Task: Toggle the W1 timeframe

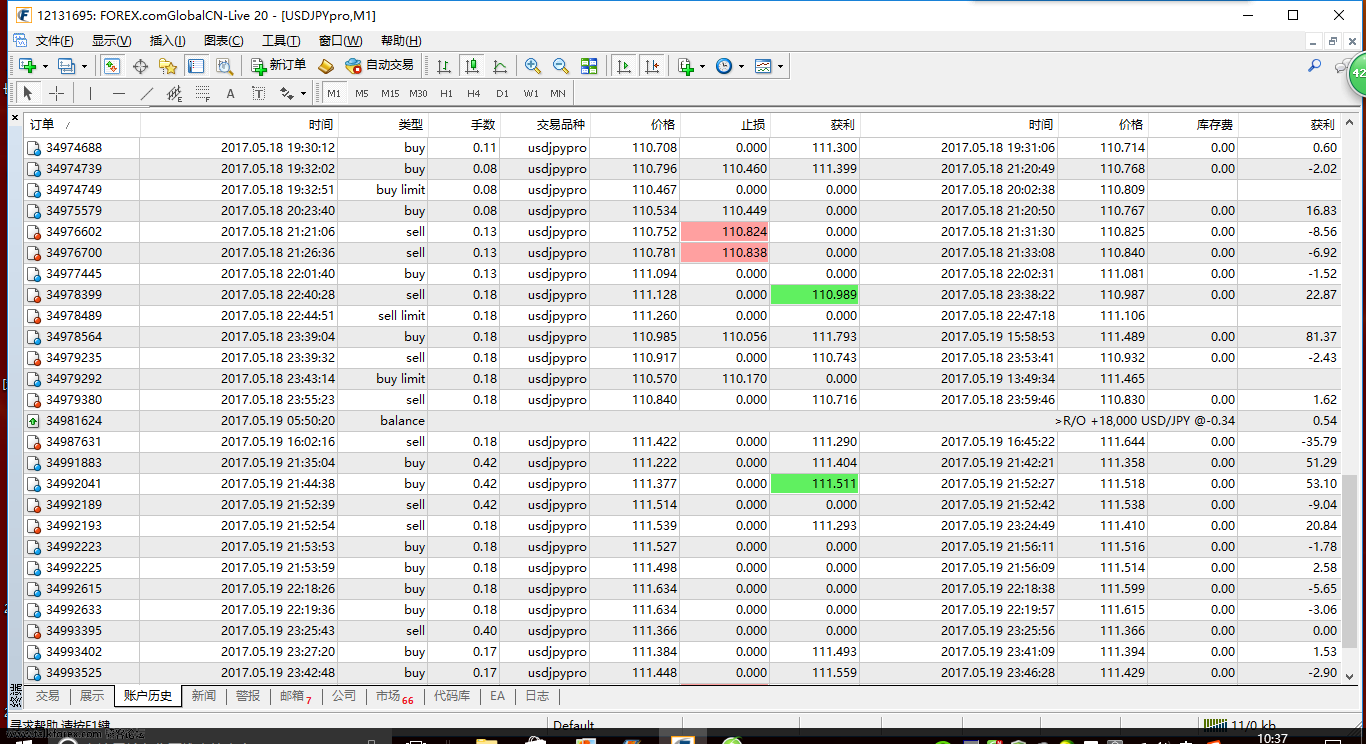Action: pyautogui.click(x=530, y=93)
